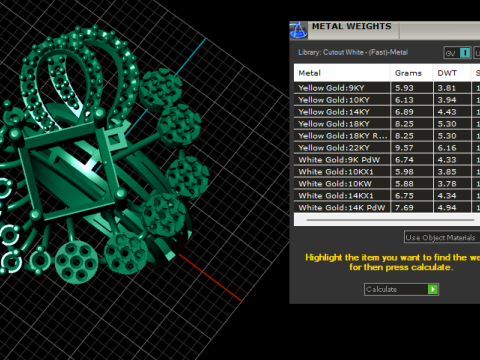Click the 6.13 grams value for 10KY
480x360 pixels.
[x=404, y=100]
